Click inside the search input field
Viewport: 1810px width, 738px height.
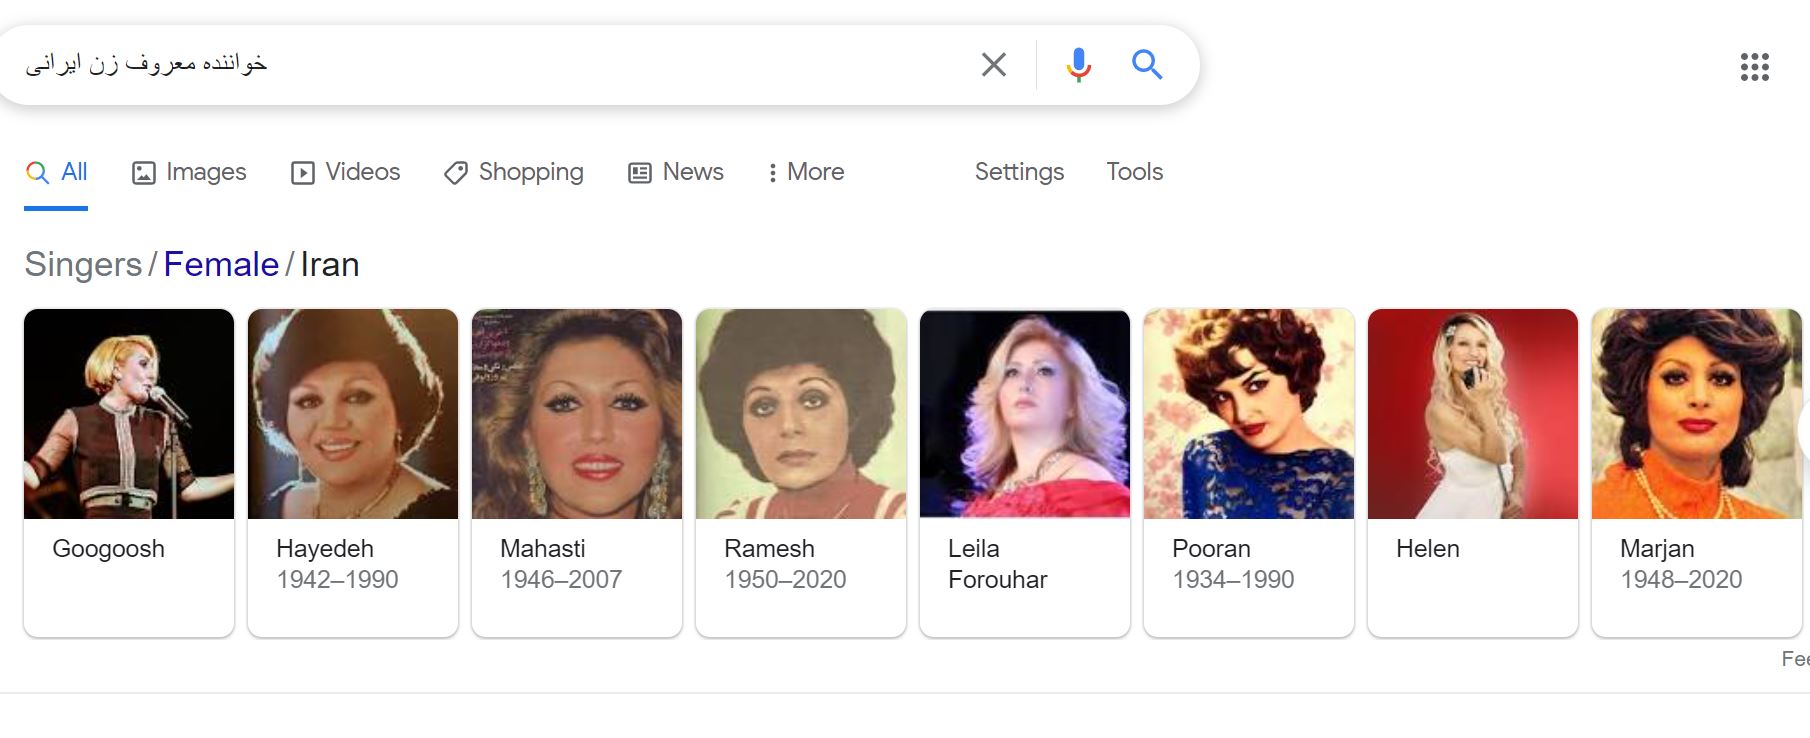[x=500, y=64]
